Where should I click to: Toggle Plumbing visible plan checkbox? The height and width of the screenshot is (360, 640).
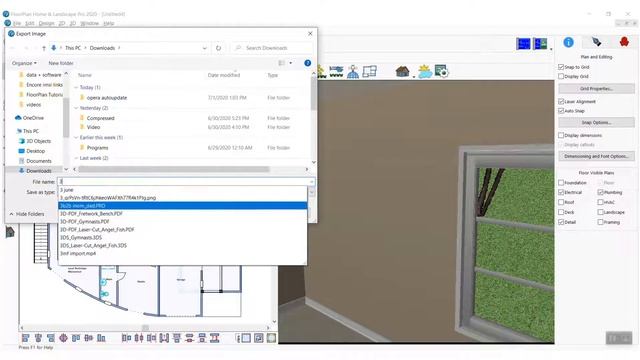tap(600, 192)
